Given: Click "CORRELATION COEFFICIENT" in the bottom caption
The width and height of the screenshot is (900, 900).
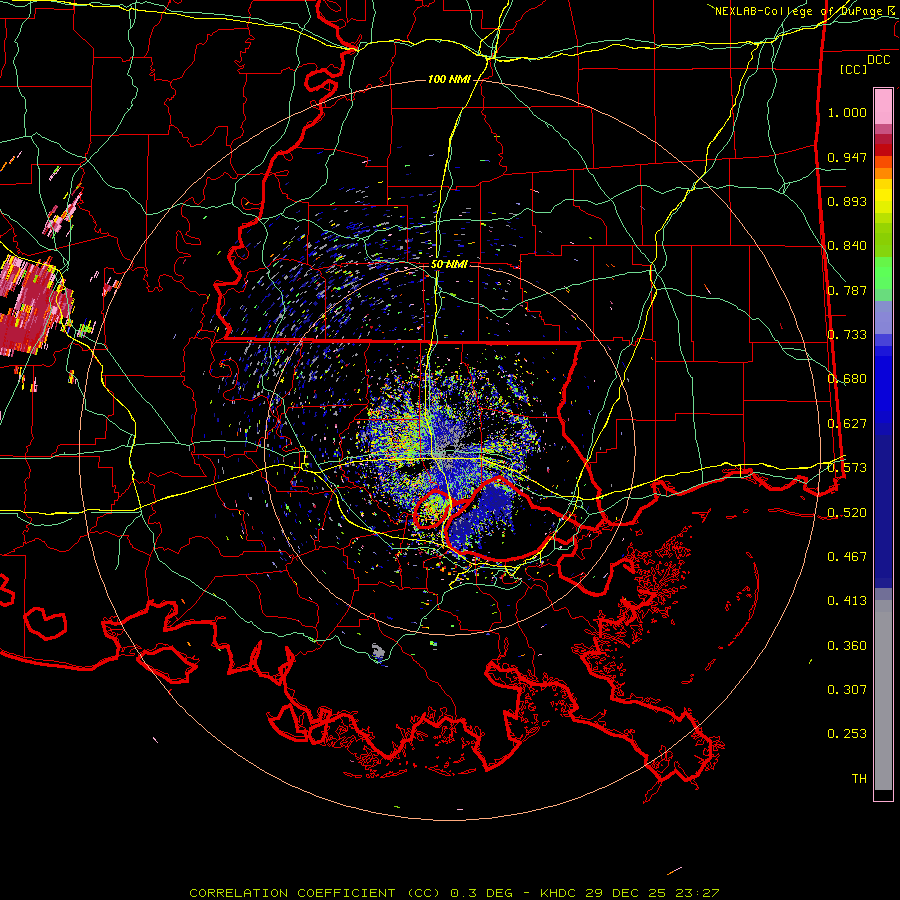Looking at the screenshot, I should pyautogui.click(x=292, y=893).
